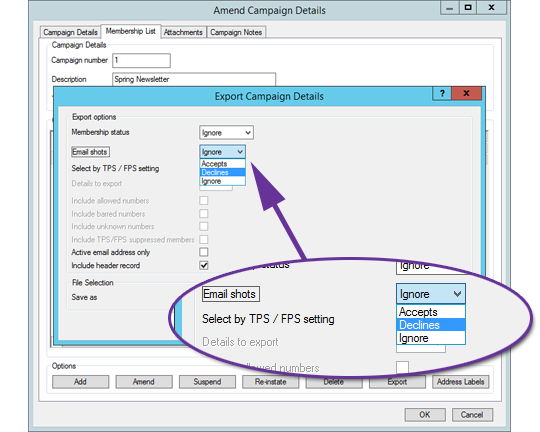
Task: Click the Campaign number input field
Action: point(141,60)
